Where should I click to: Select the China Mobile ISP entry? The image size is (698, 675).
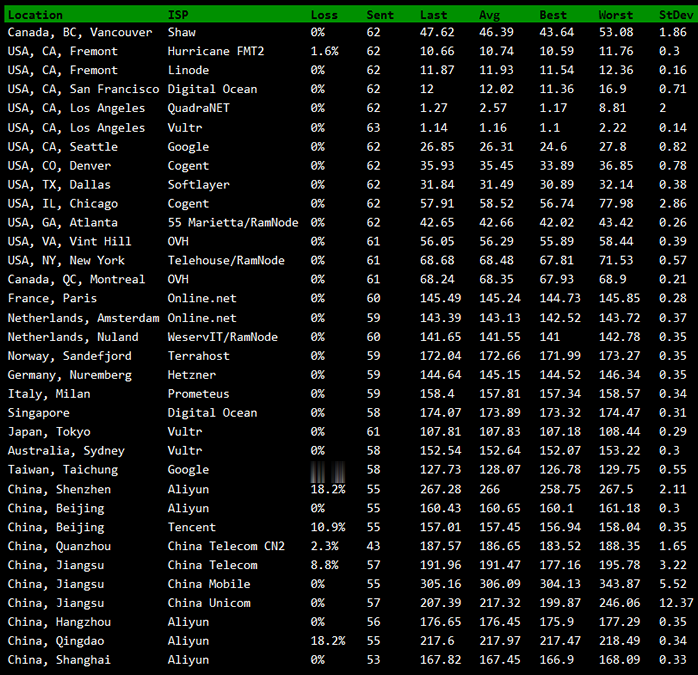pos(209,584)
